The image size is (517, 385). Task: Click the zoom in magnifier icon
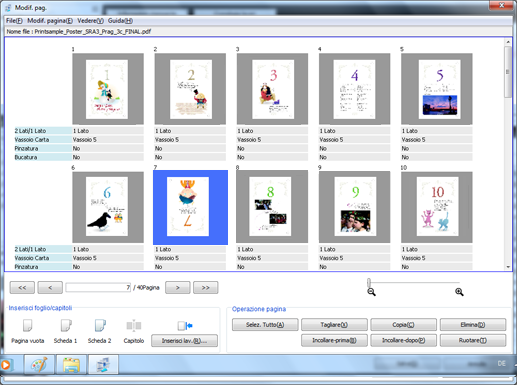coord(459,292)
